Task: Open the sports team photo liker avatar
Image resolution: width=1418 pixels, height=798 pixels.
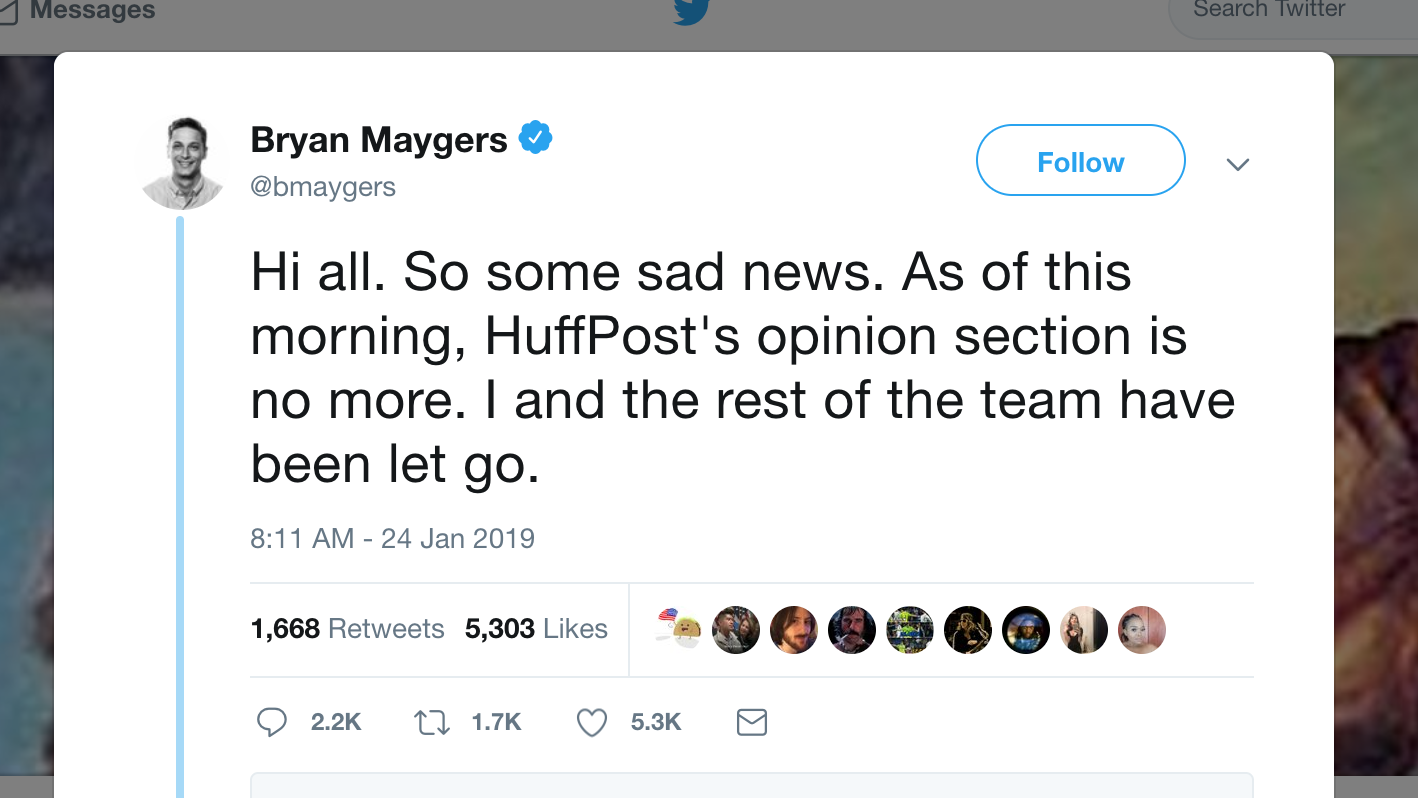Action: 910,630
